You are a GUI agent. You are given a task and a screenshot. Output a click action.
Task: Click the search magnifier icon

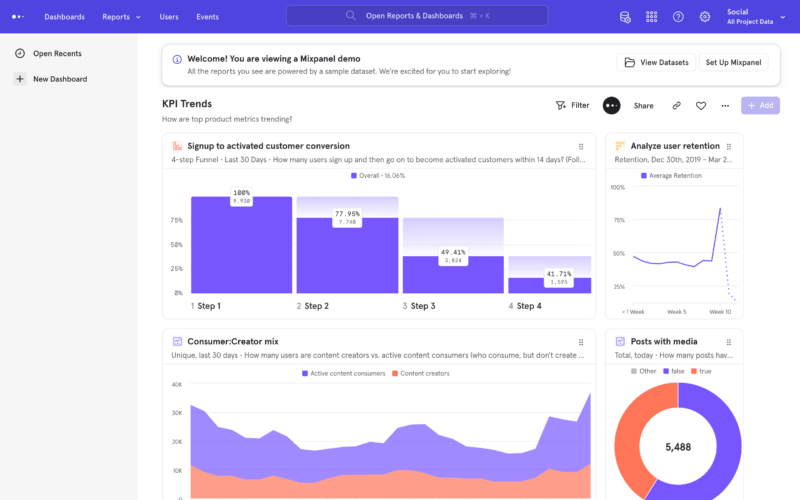351,16
